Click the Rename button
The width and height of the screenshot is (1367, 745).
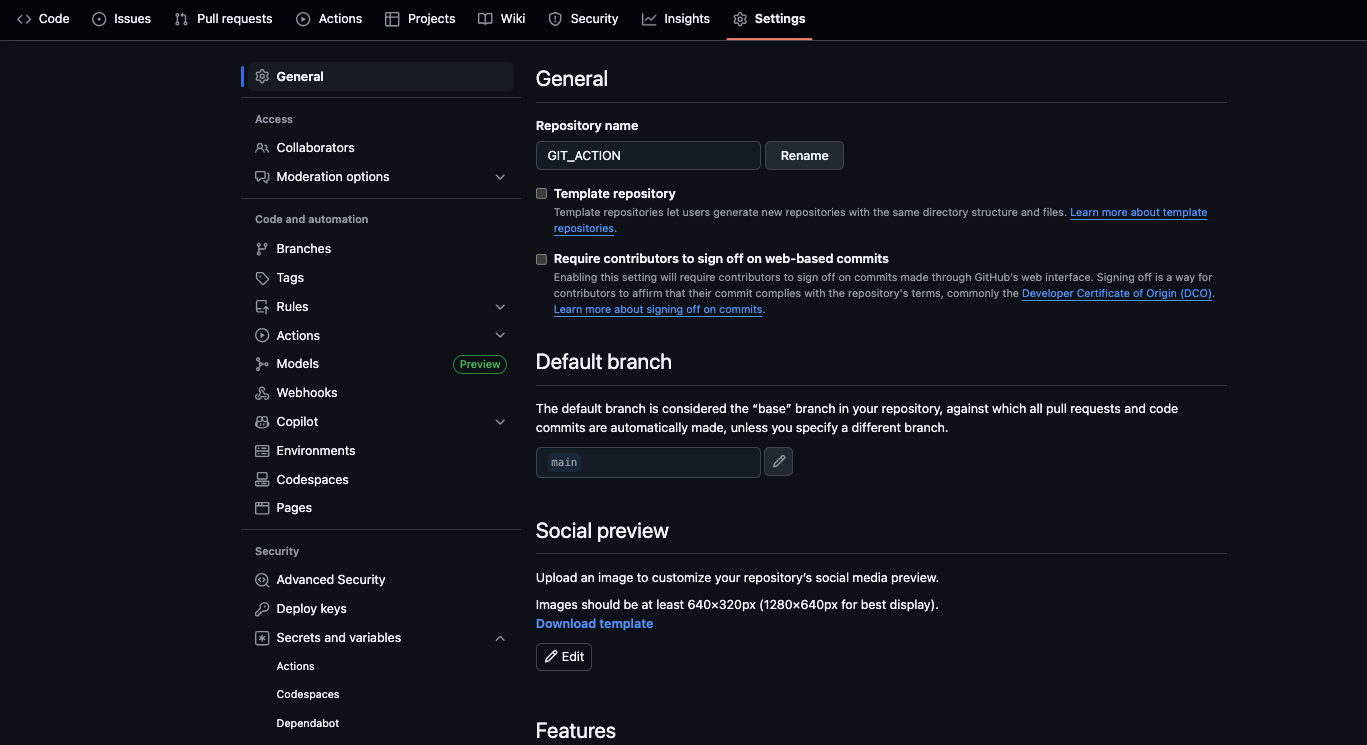point(804,155)
